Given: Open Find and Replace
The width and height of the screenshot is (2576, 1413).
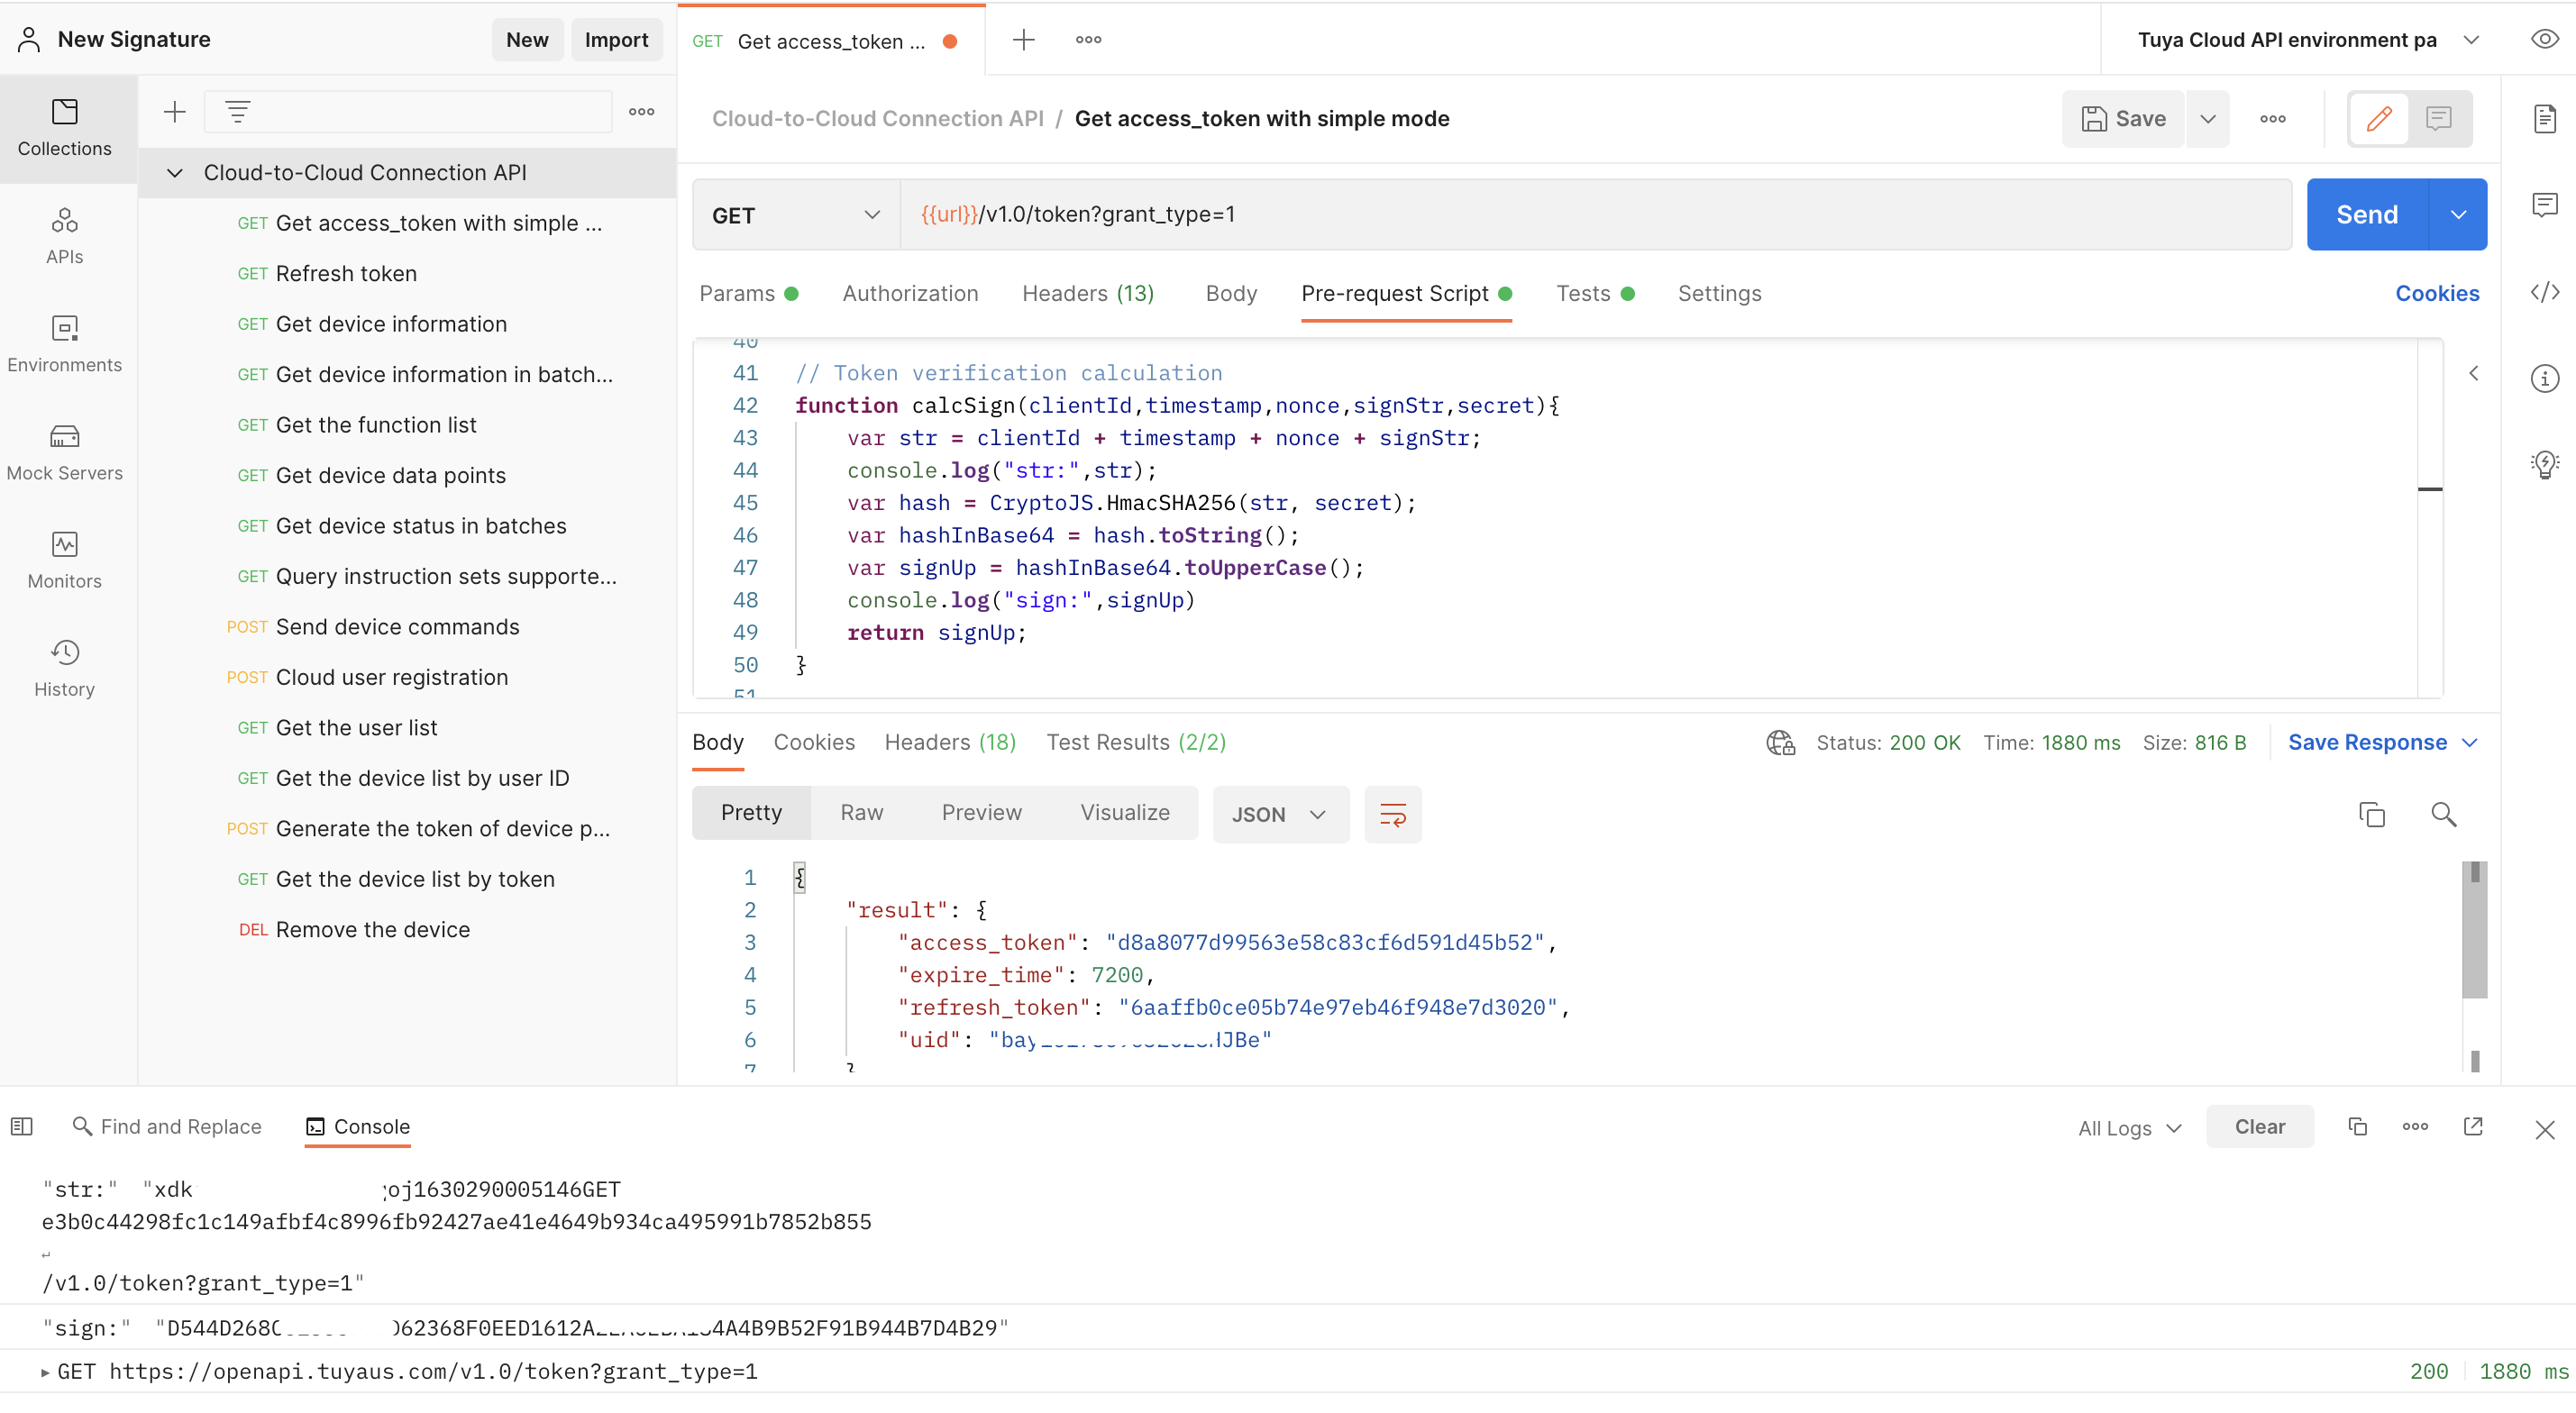Looking at the screenshot, I should click(167, 1127).
